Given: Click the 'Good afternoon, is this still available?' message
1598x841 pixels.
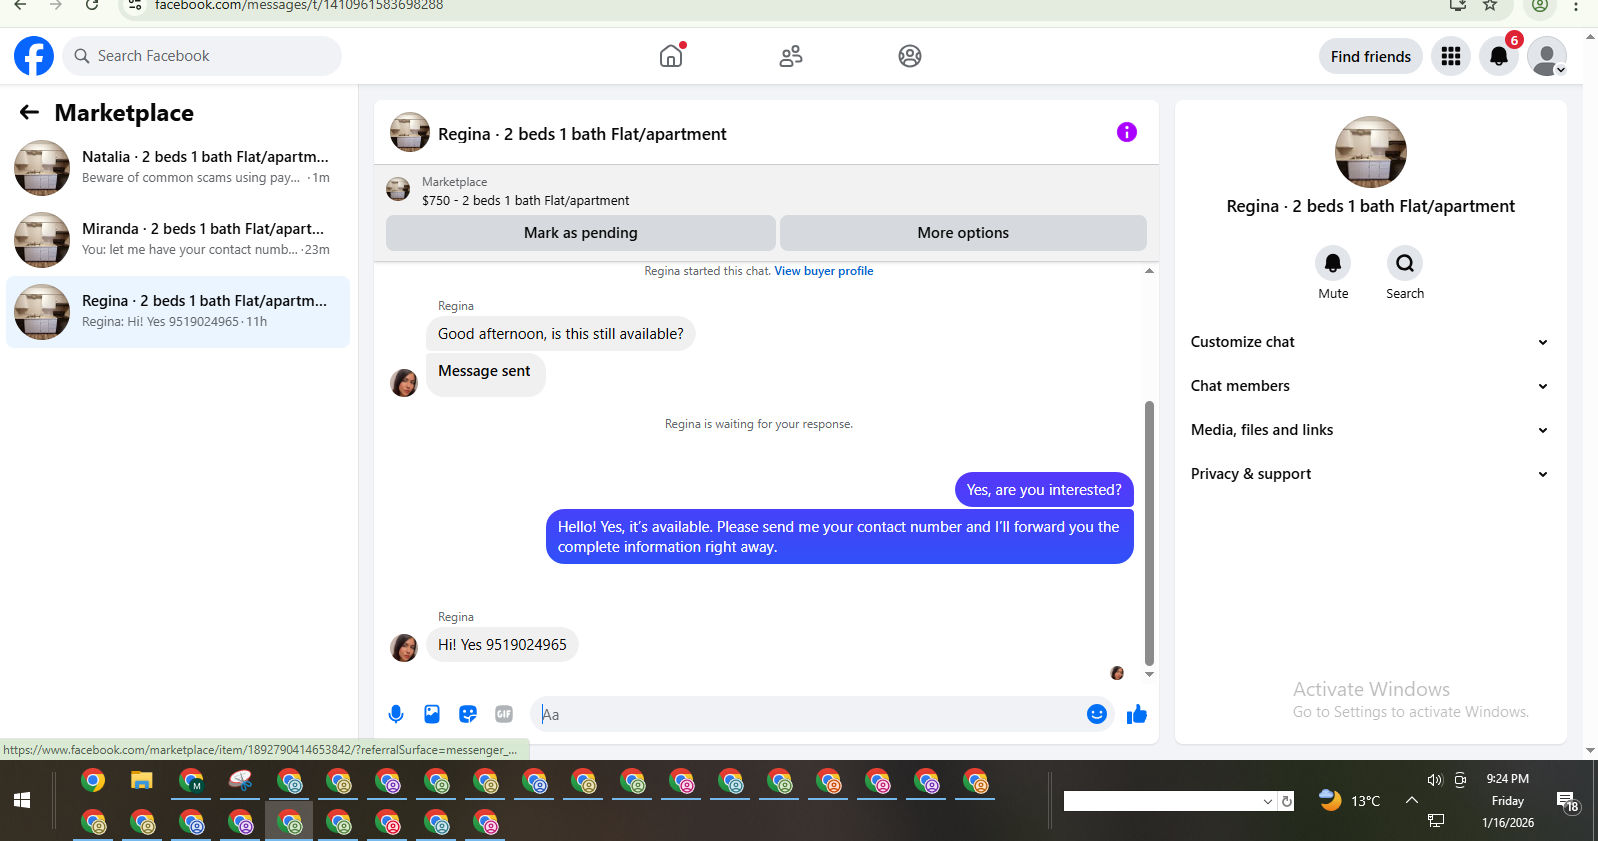Looking at the screenshot, I should pyautogui.click(x=561, y=334).
